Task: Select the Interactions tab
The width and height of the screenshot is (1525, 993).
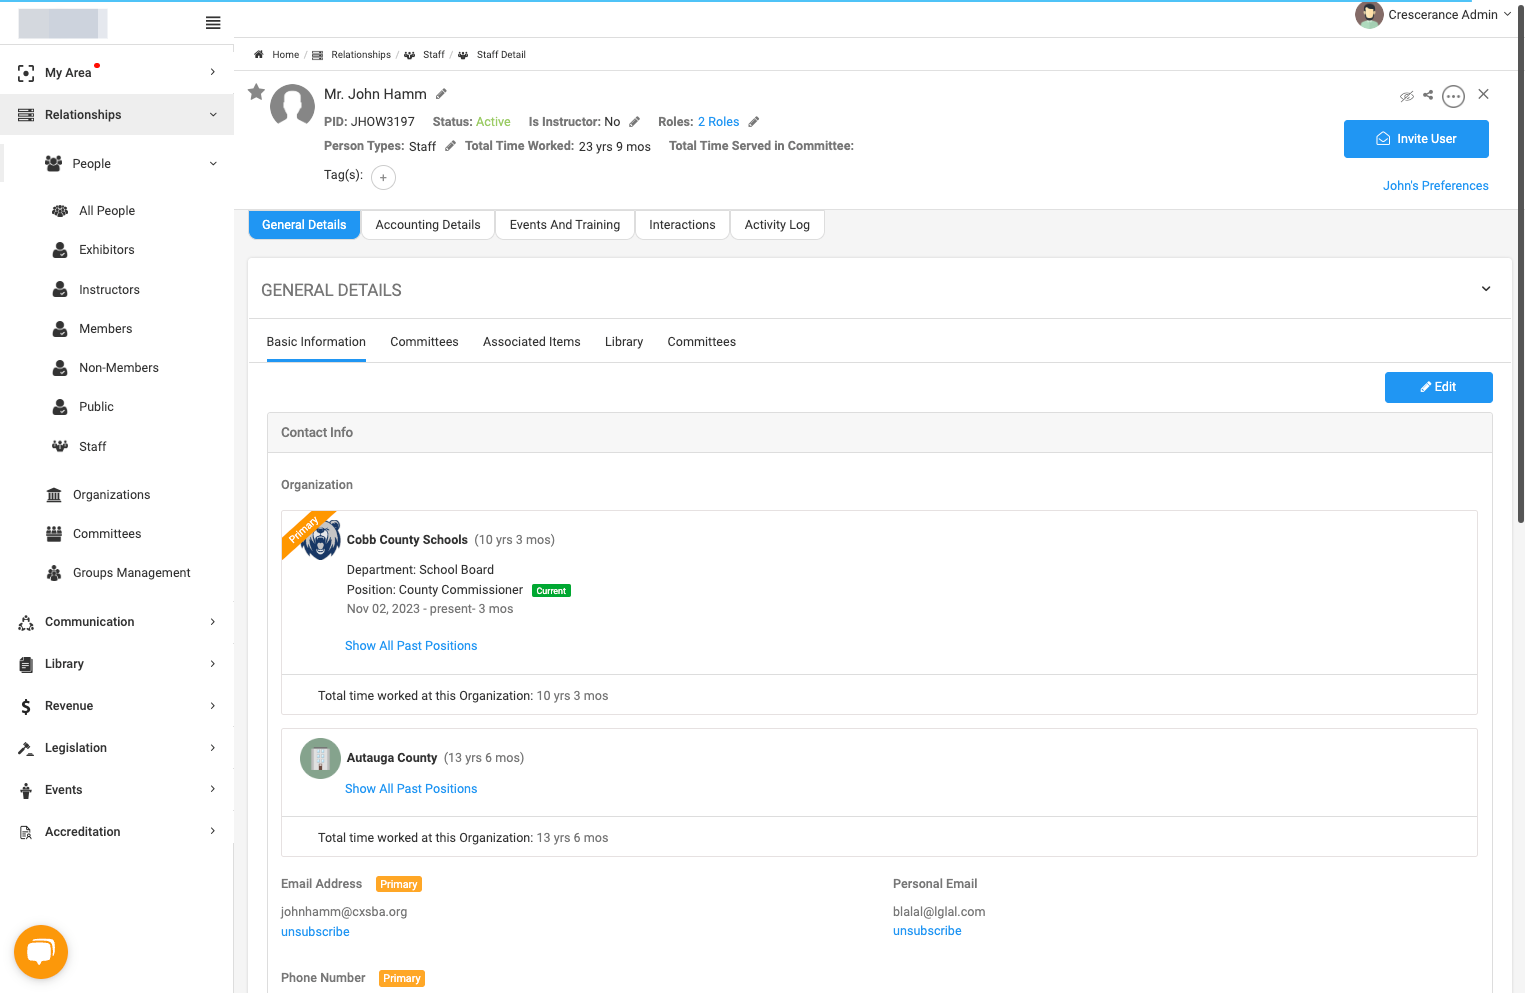Action: tap(682, 225)
